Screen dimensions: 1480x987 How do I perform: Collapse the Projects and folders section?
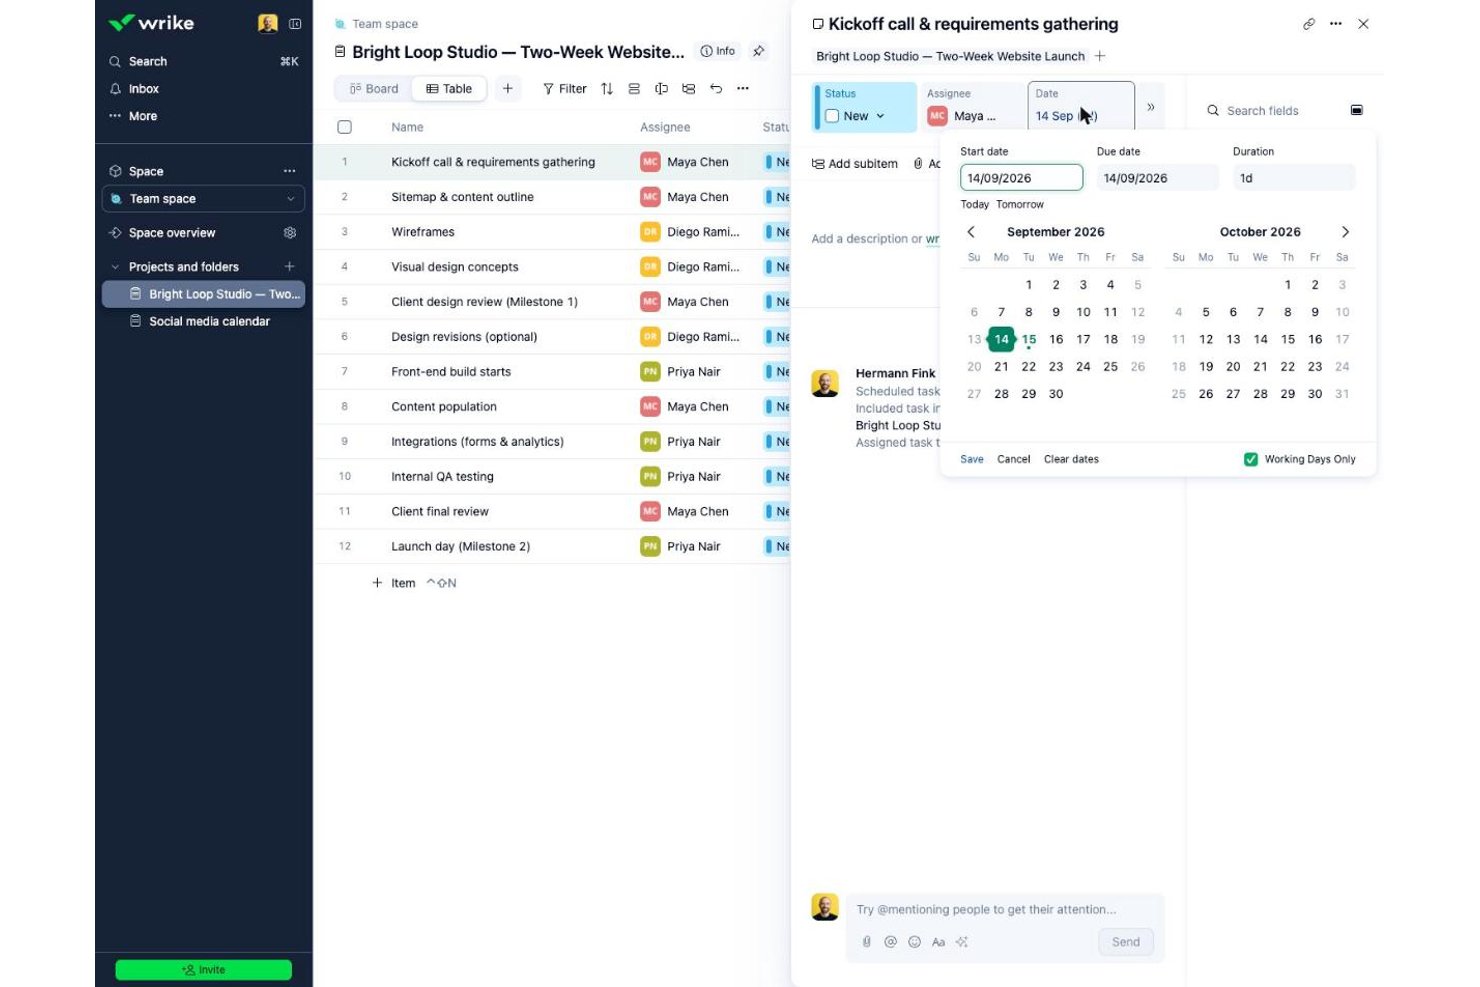click(115, 267)
